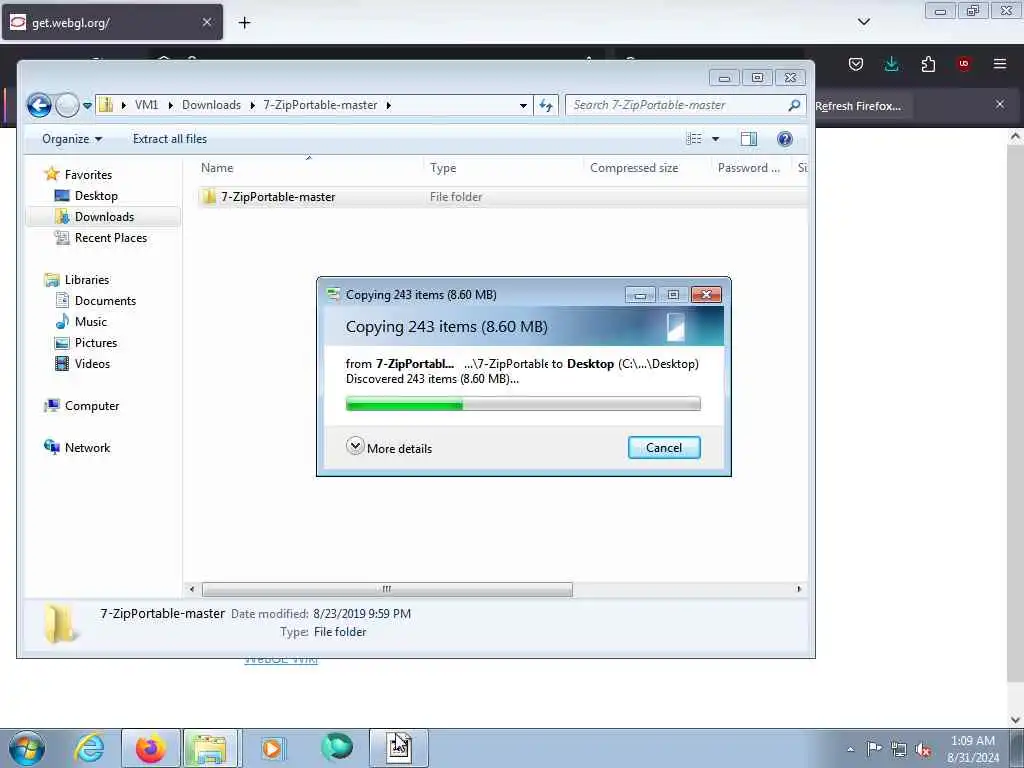Click the Explorer forward navigation arrow

67,105
